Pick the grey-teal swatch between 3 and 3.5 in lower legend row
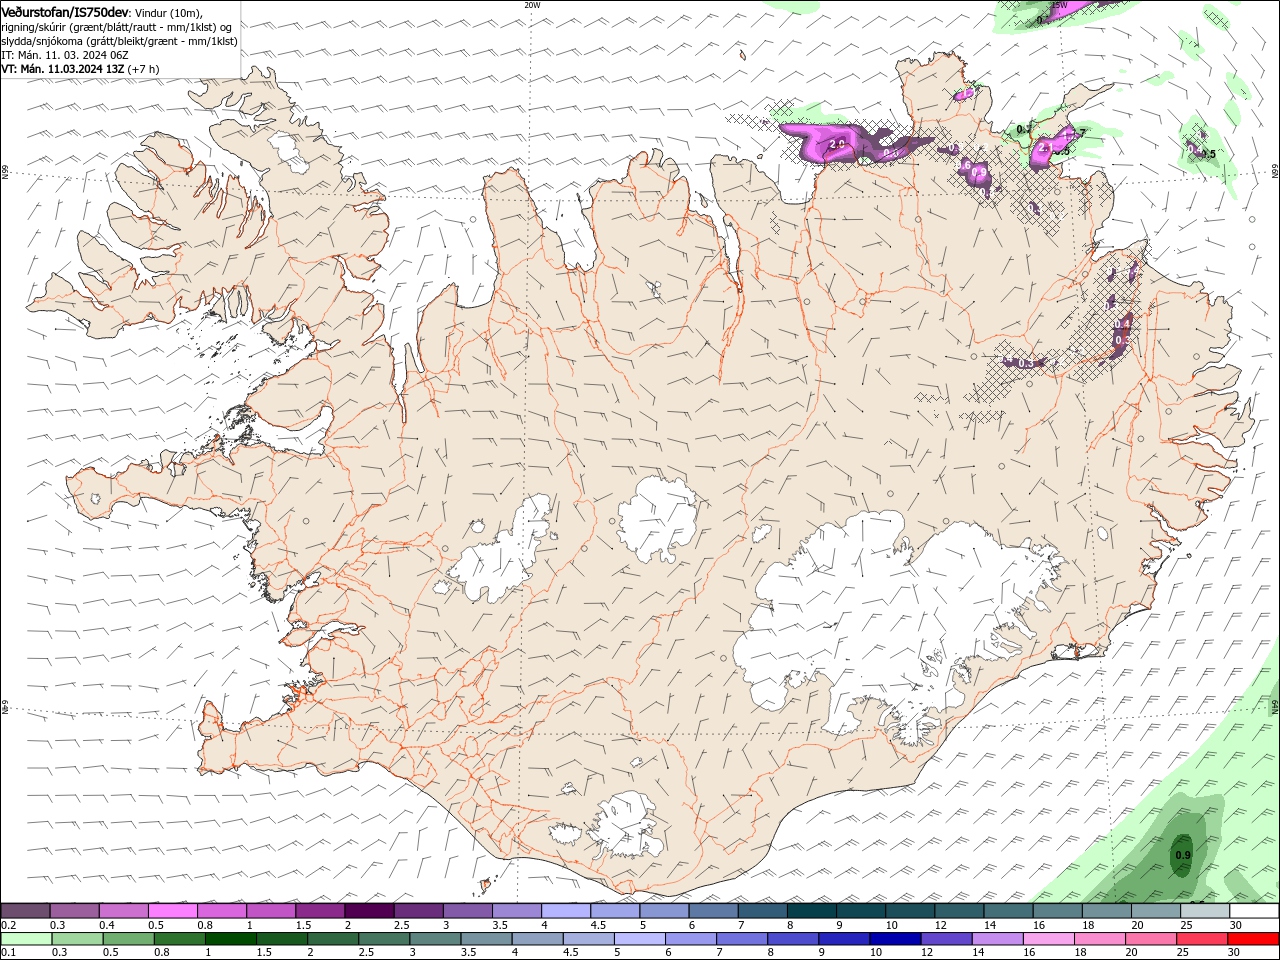The image size is (1280, 960). [x=435, y=939]
